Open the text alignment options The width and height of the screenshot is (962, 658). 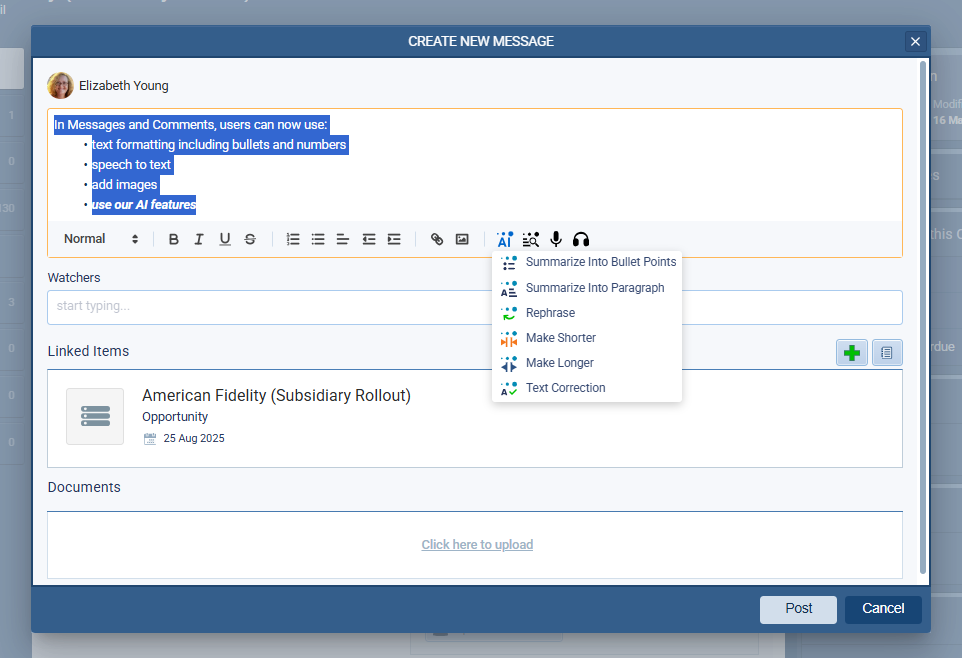[x=343, y=239]
